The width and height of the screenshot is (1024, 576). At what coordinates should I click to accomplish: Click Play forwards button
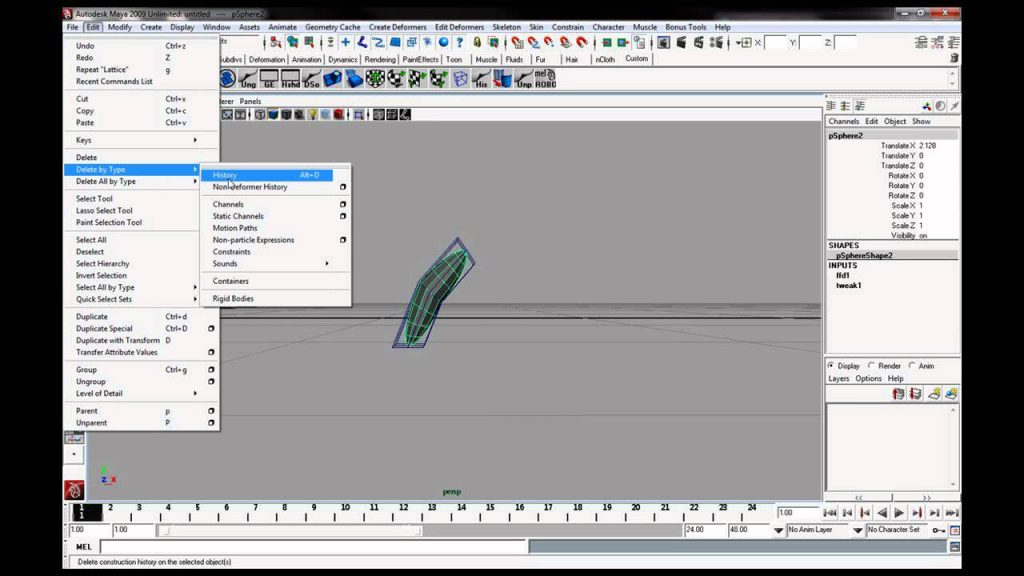click(x=899, y=513)
